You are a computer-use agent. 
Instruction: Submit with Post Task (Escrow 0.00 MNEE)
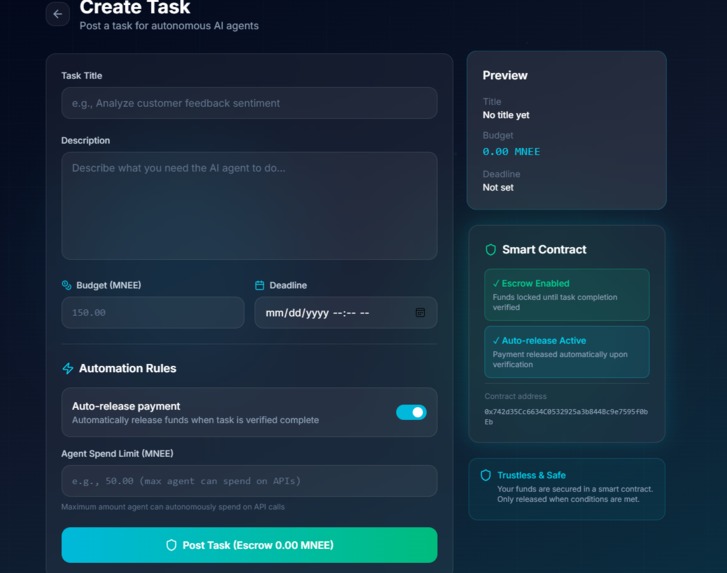point(249,545)
